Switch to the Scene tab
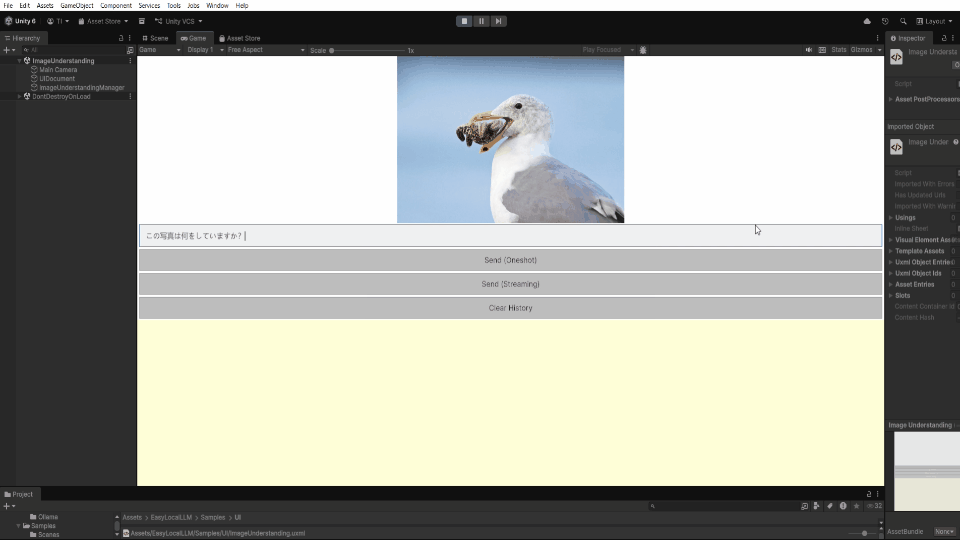This screenshot has height=540, width=960. coord(156,38)
